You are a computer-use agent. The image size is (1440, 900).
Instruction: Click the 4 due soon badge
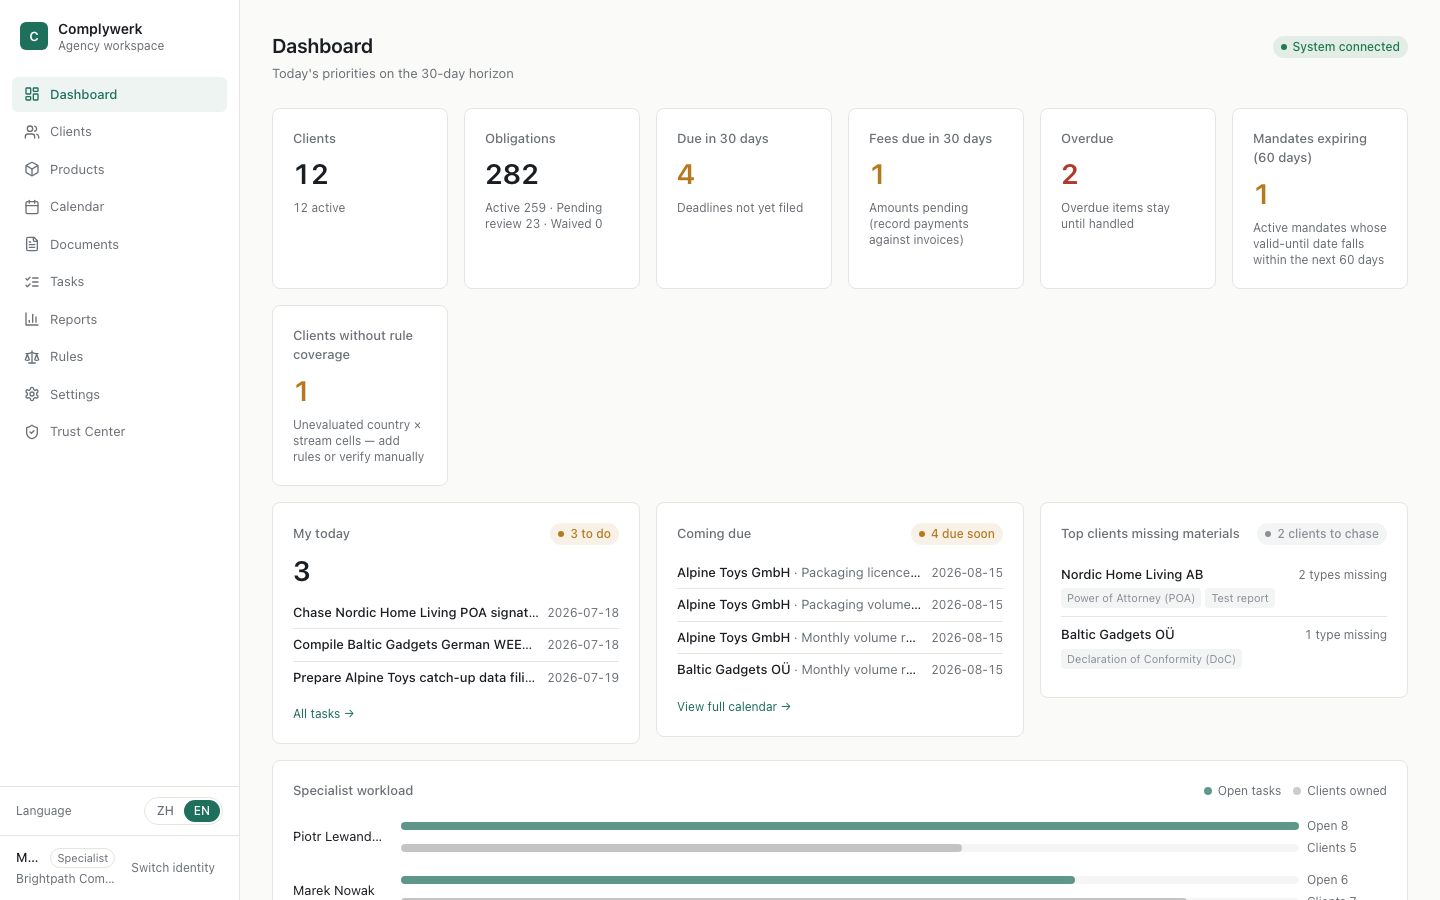957,534
